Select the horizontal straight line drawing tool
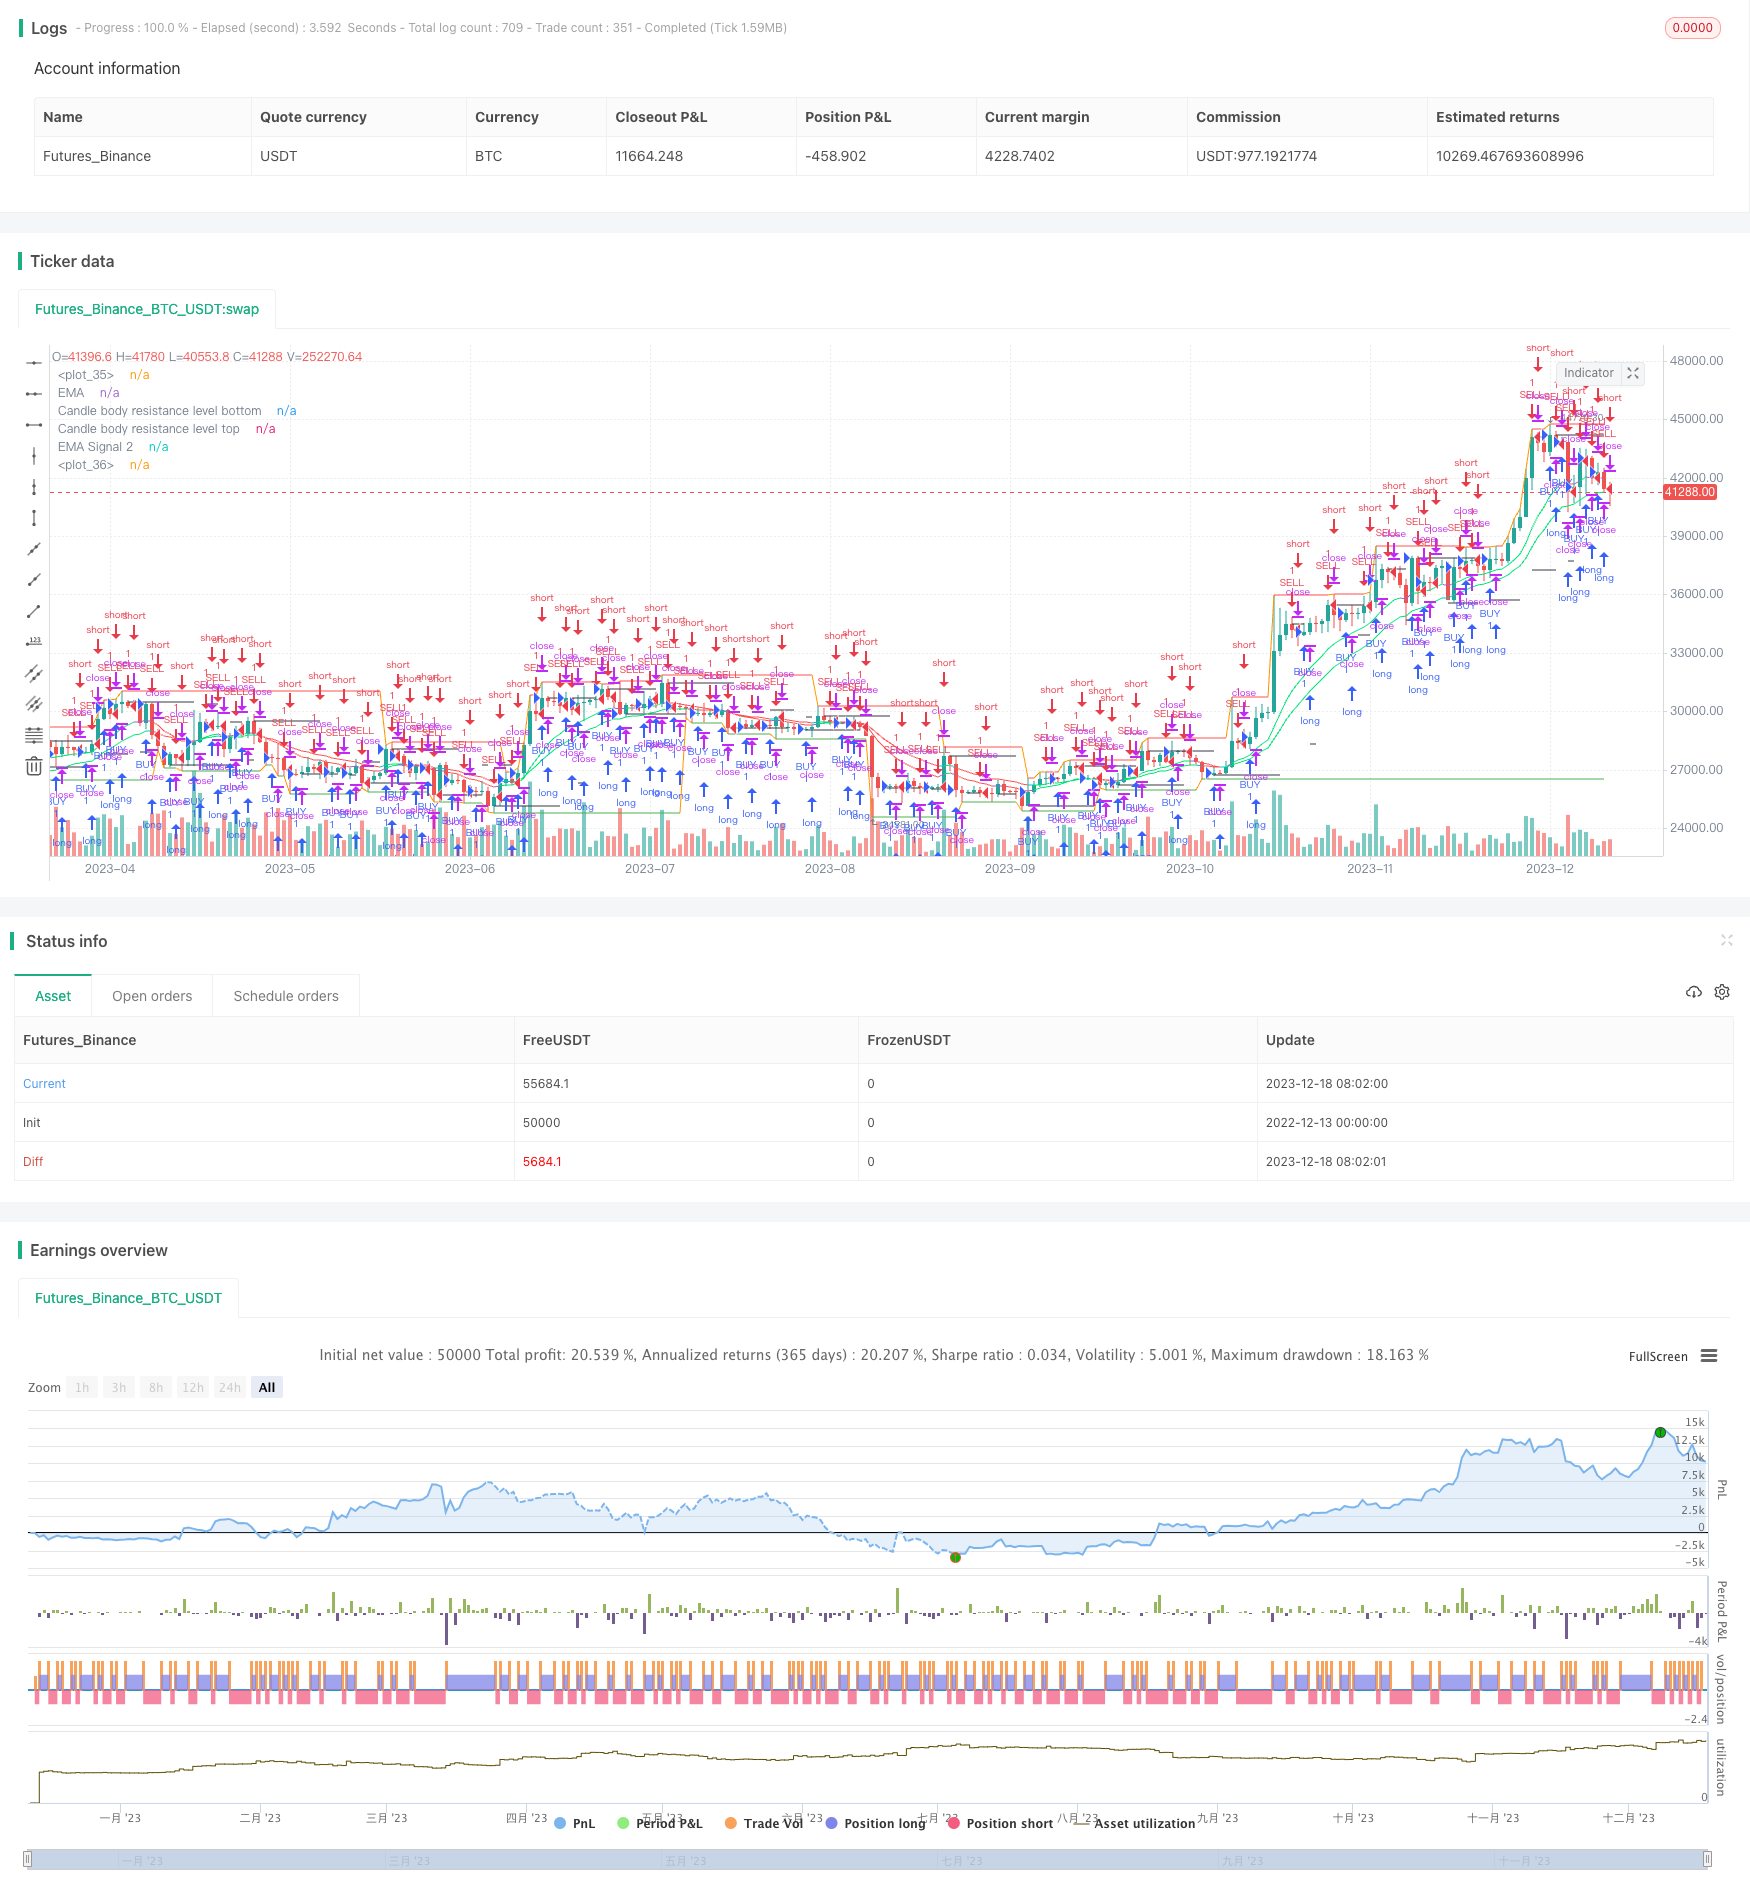 [x=34, y=362]
